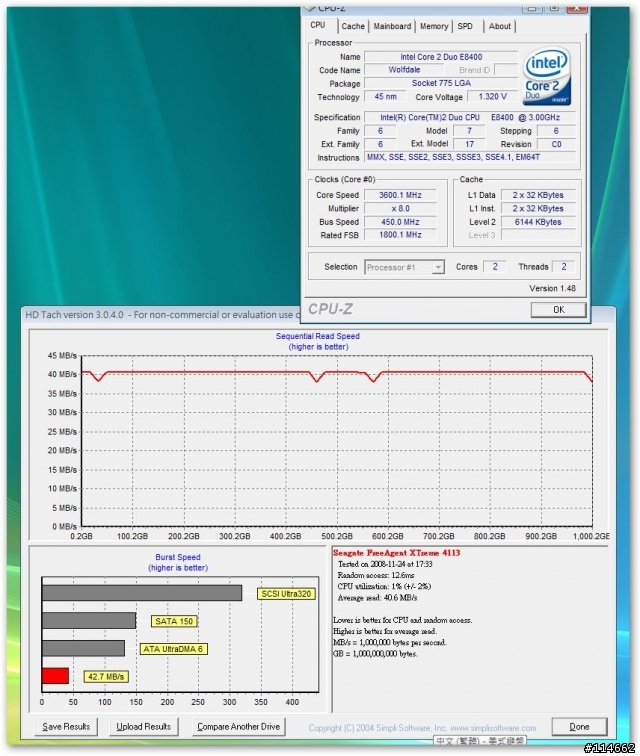Click Save Results in HD Tach
Screen dimensions: 640x756
(x=66, y=727)
